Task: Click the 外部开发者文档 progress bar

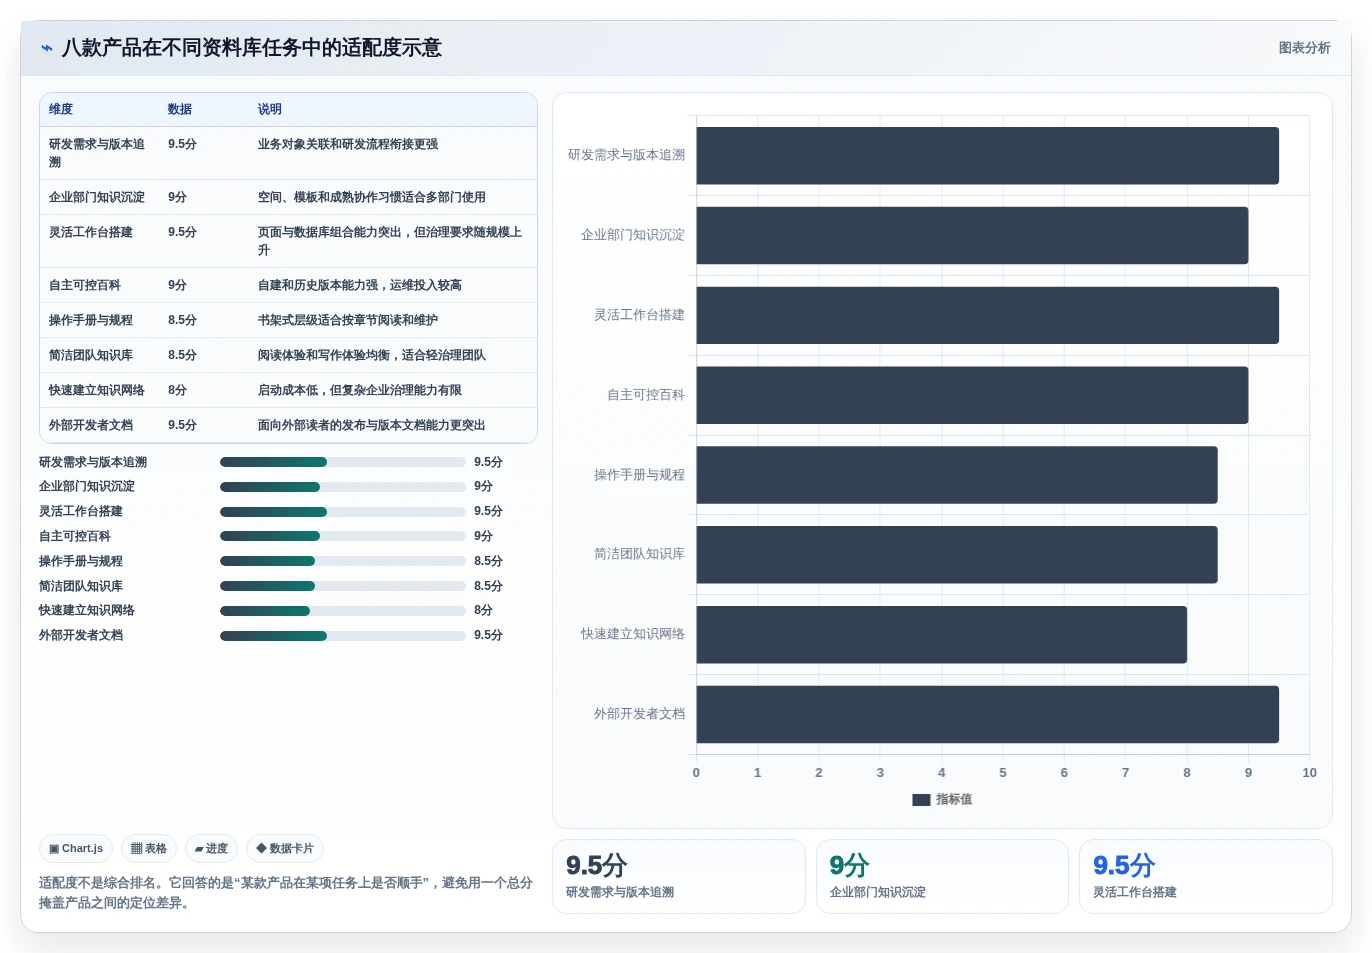Action: coord(343,636)
